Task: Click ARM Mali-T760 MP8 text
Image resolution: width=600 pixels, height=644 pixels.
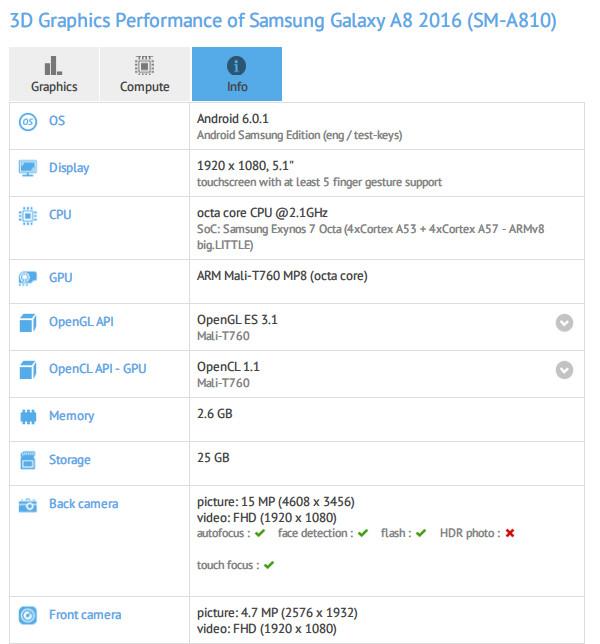Action: (x=282, y=276)
